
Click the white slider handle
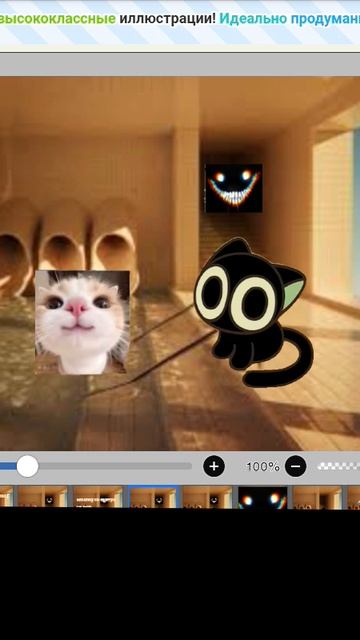click(27, 466)
